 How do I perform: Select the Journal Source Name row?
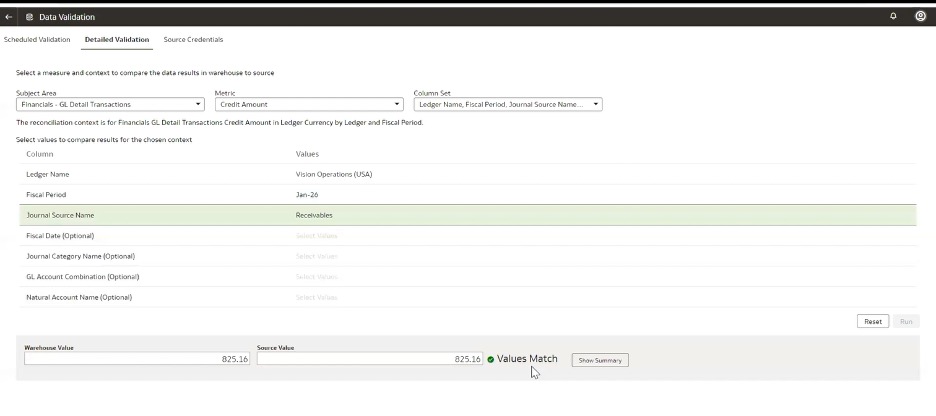pos(467,215)
